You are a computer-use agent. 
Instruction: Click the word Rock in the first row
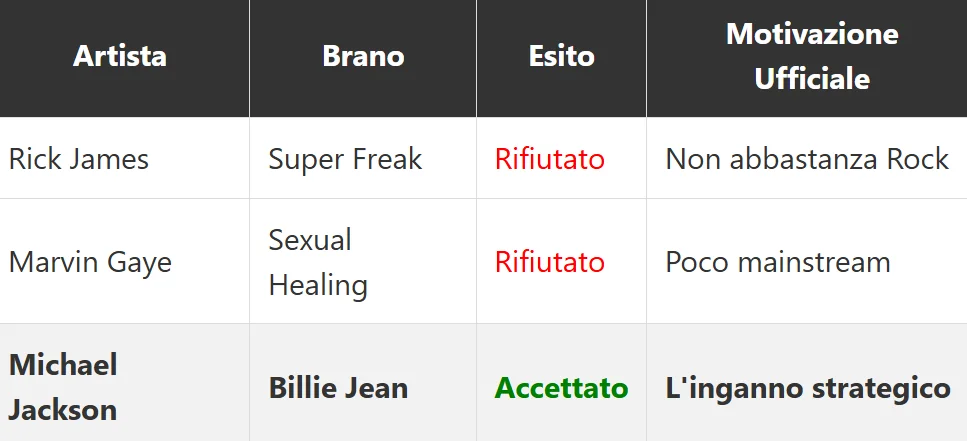[920, 159]
